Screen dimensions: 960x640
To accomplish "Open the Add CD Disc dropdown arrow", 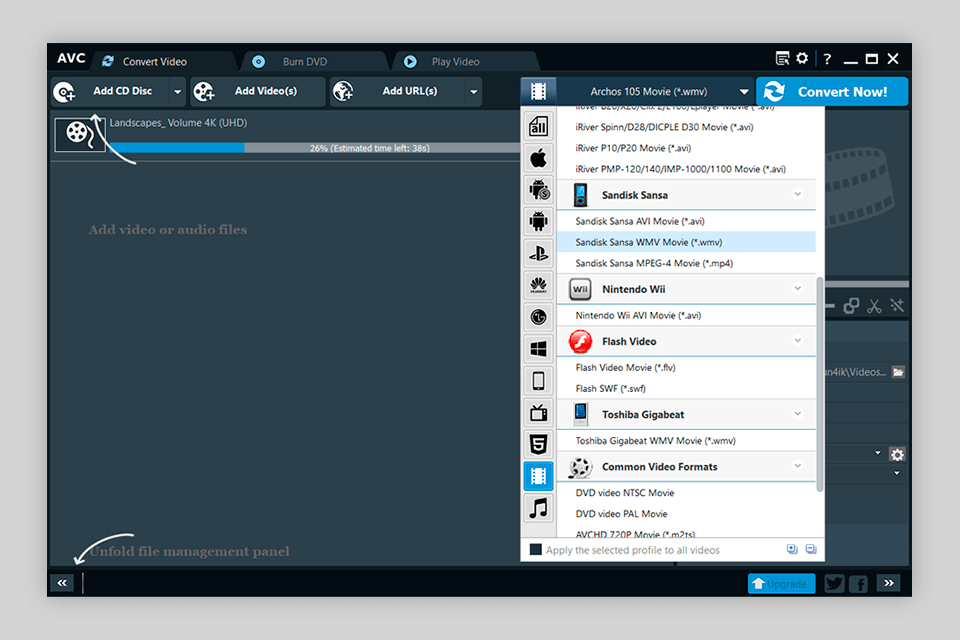I will [177, 92].
